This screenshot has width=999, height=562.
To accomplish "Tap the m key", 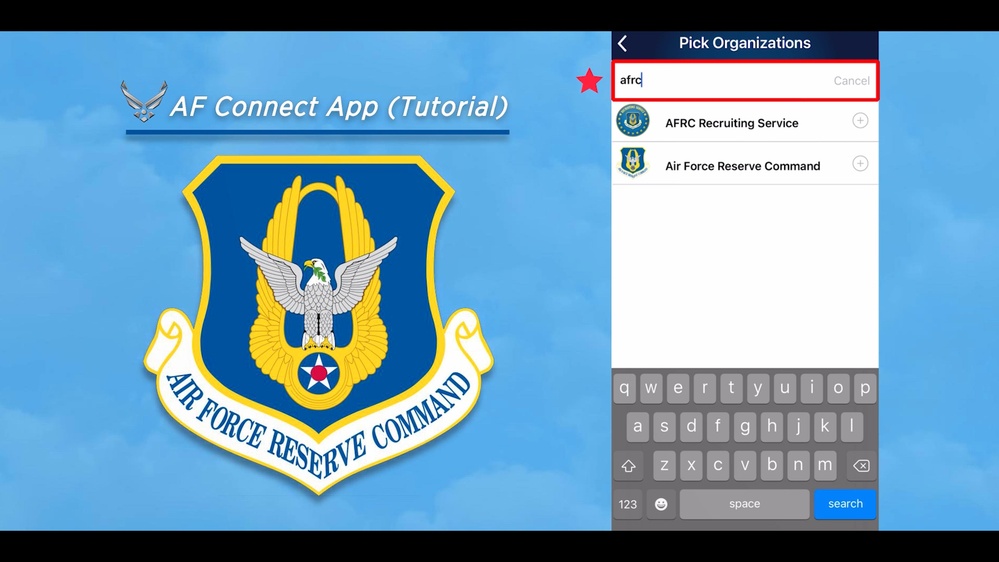I will pos(825,466).
